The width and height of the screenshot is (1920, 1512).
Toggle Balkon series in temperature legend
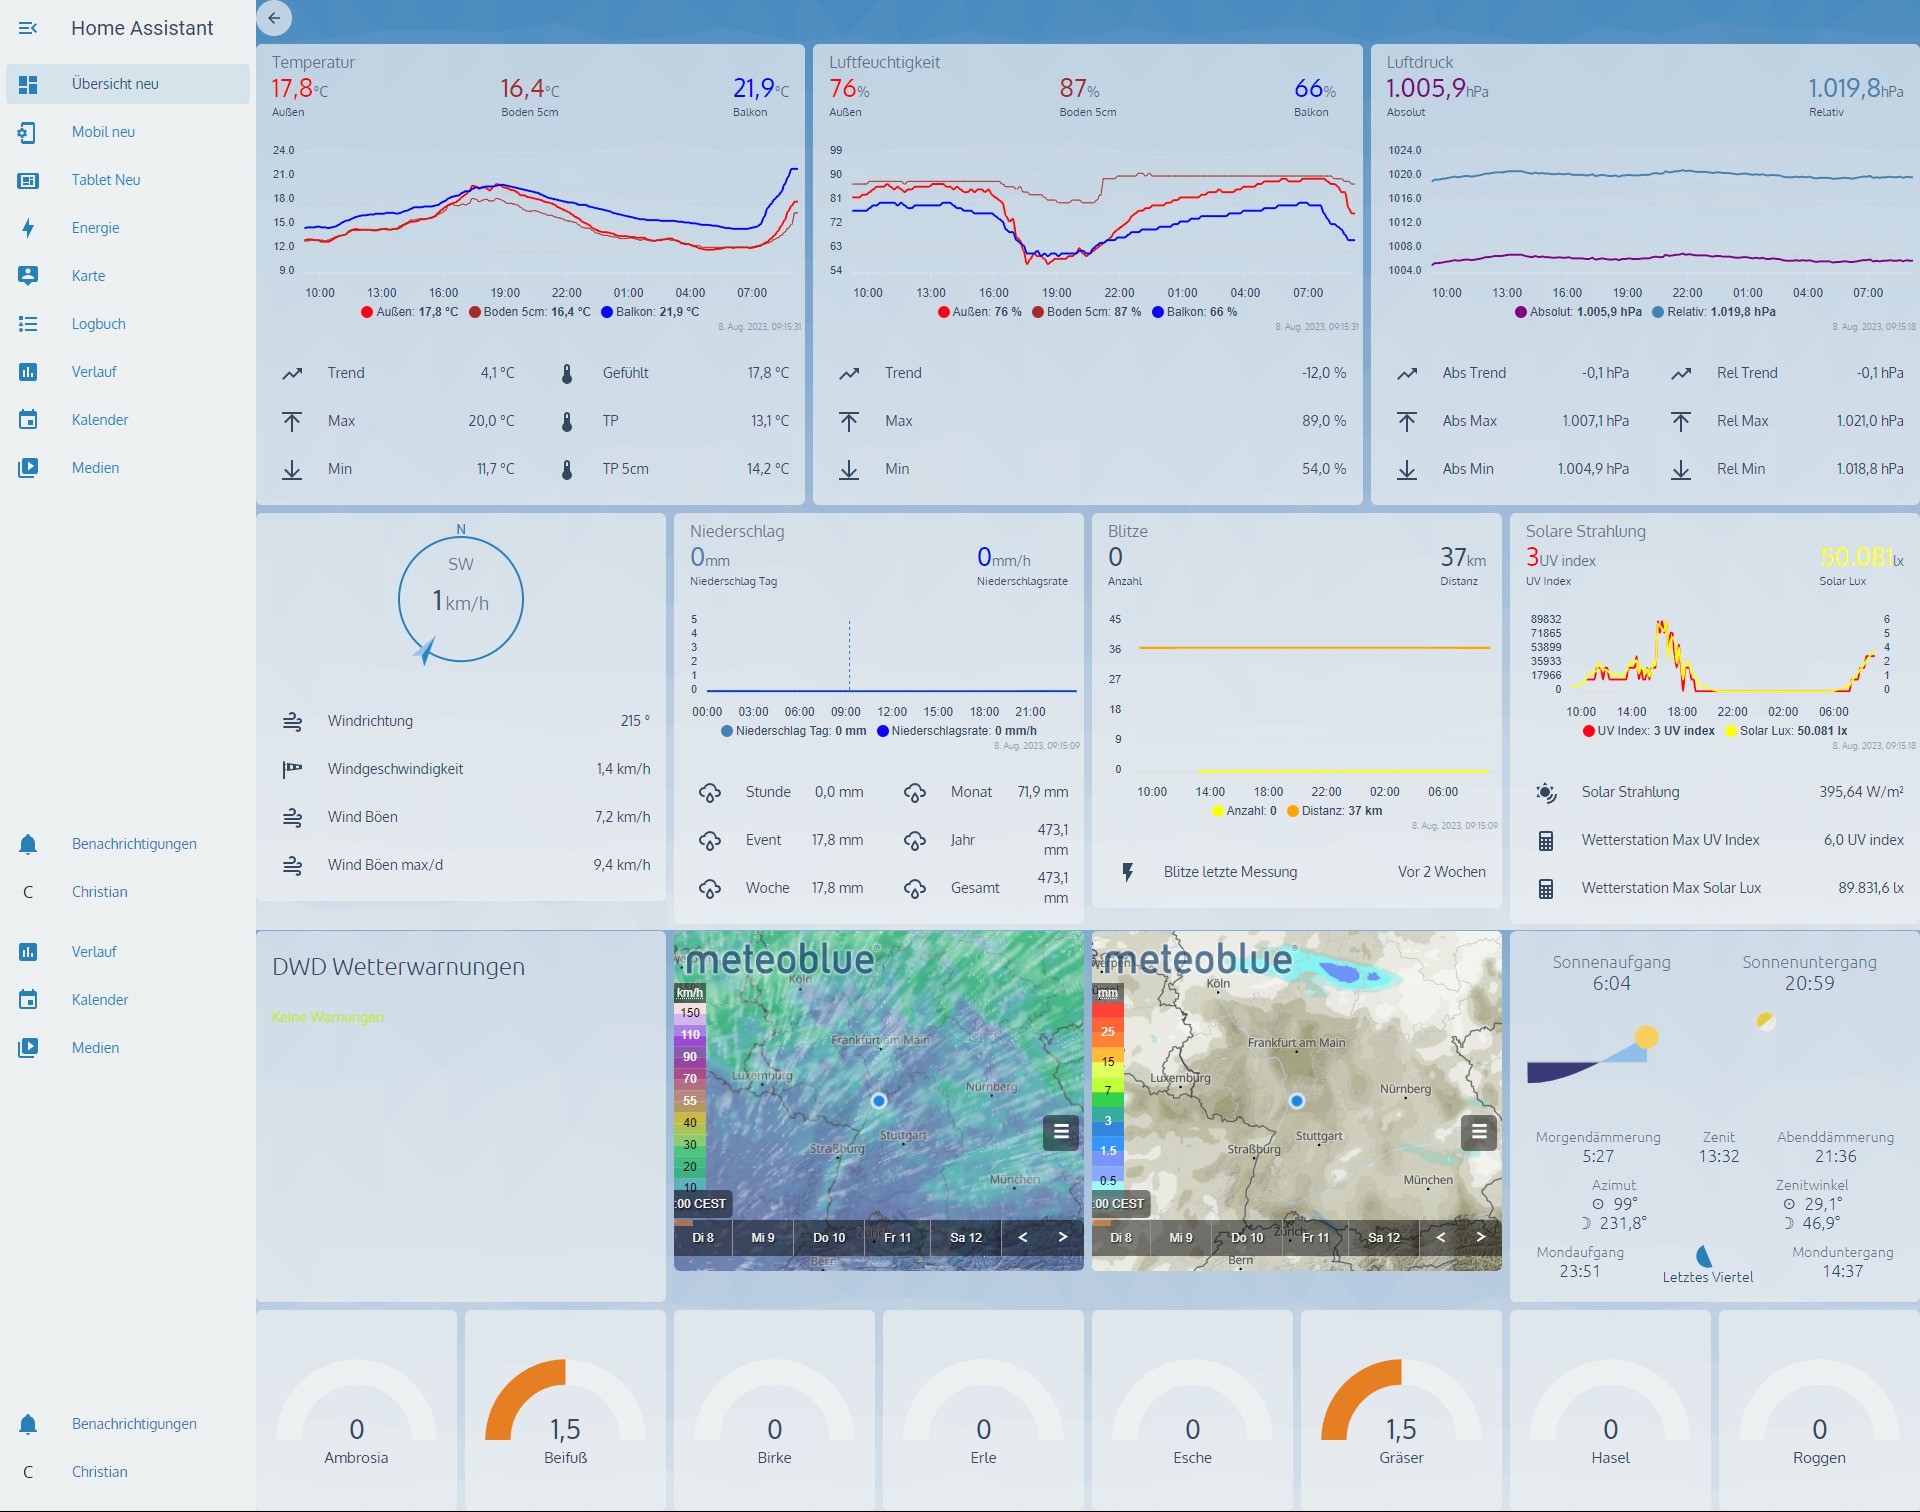pos(651,312)
